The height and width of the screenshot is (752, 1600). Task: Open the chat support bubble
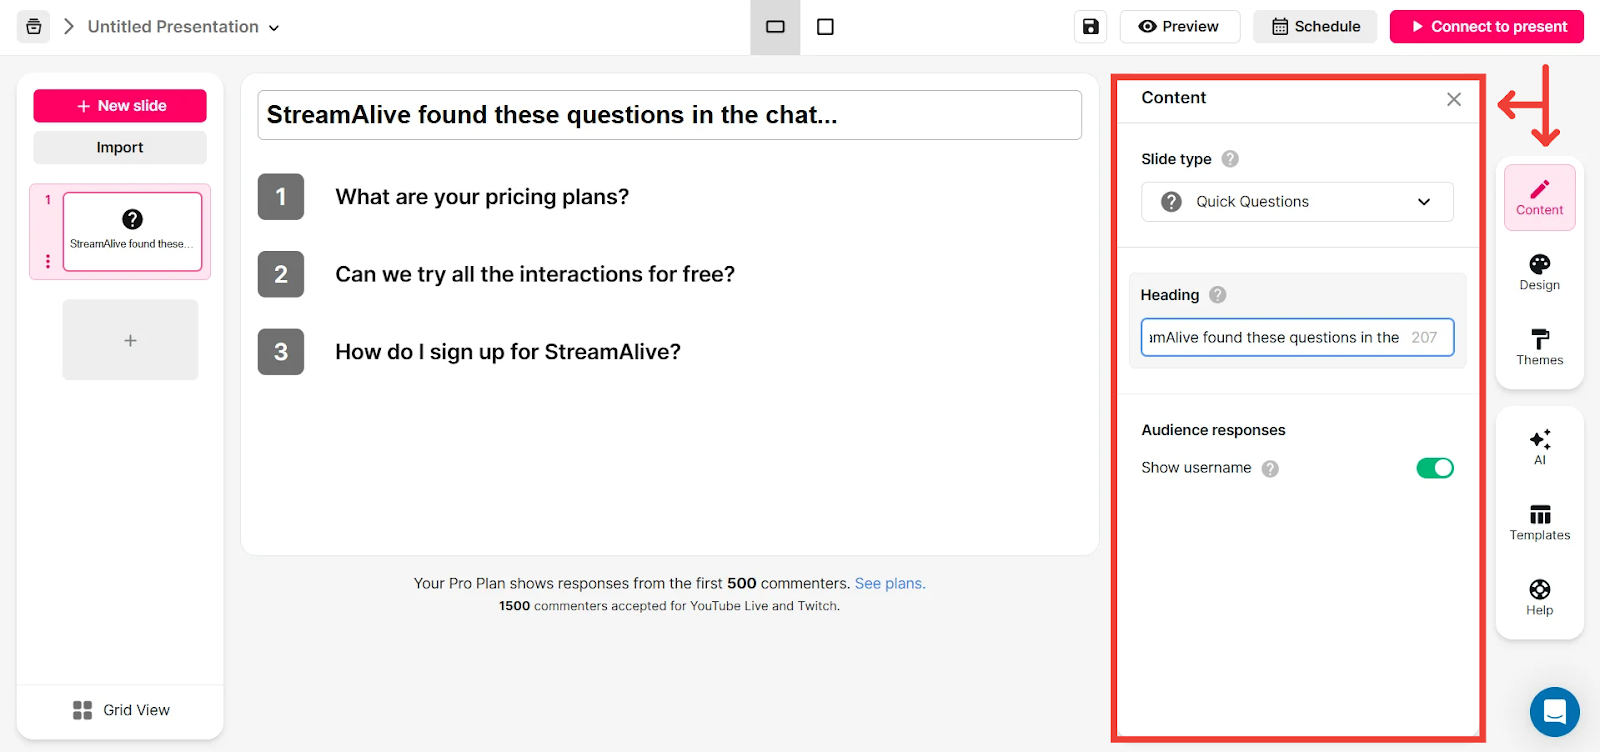click(x=1555, y=712)
